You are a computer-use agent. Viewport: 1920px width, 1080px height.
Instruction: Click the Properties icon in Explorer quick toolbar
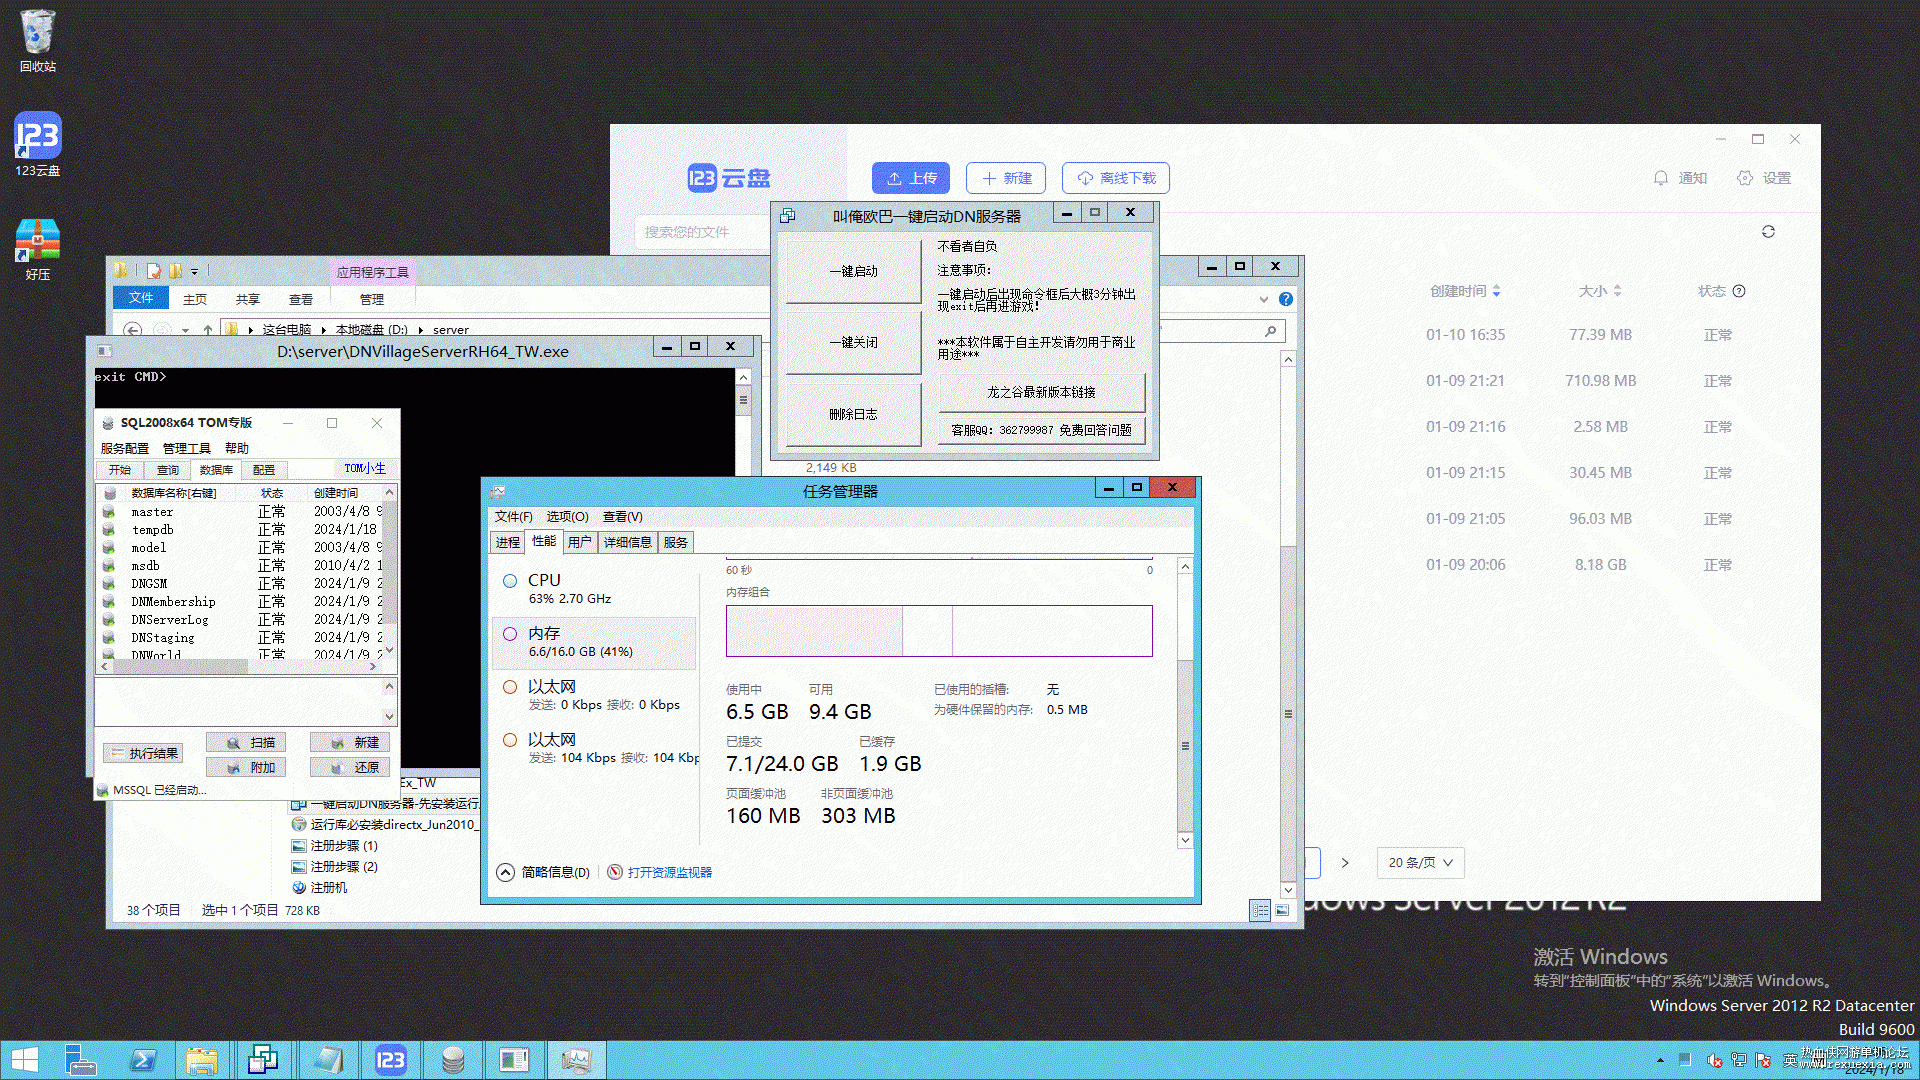click(x=154, y=271)
